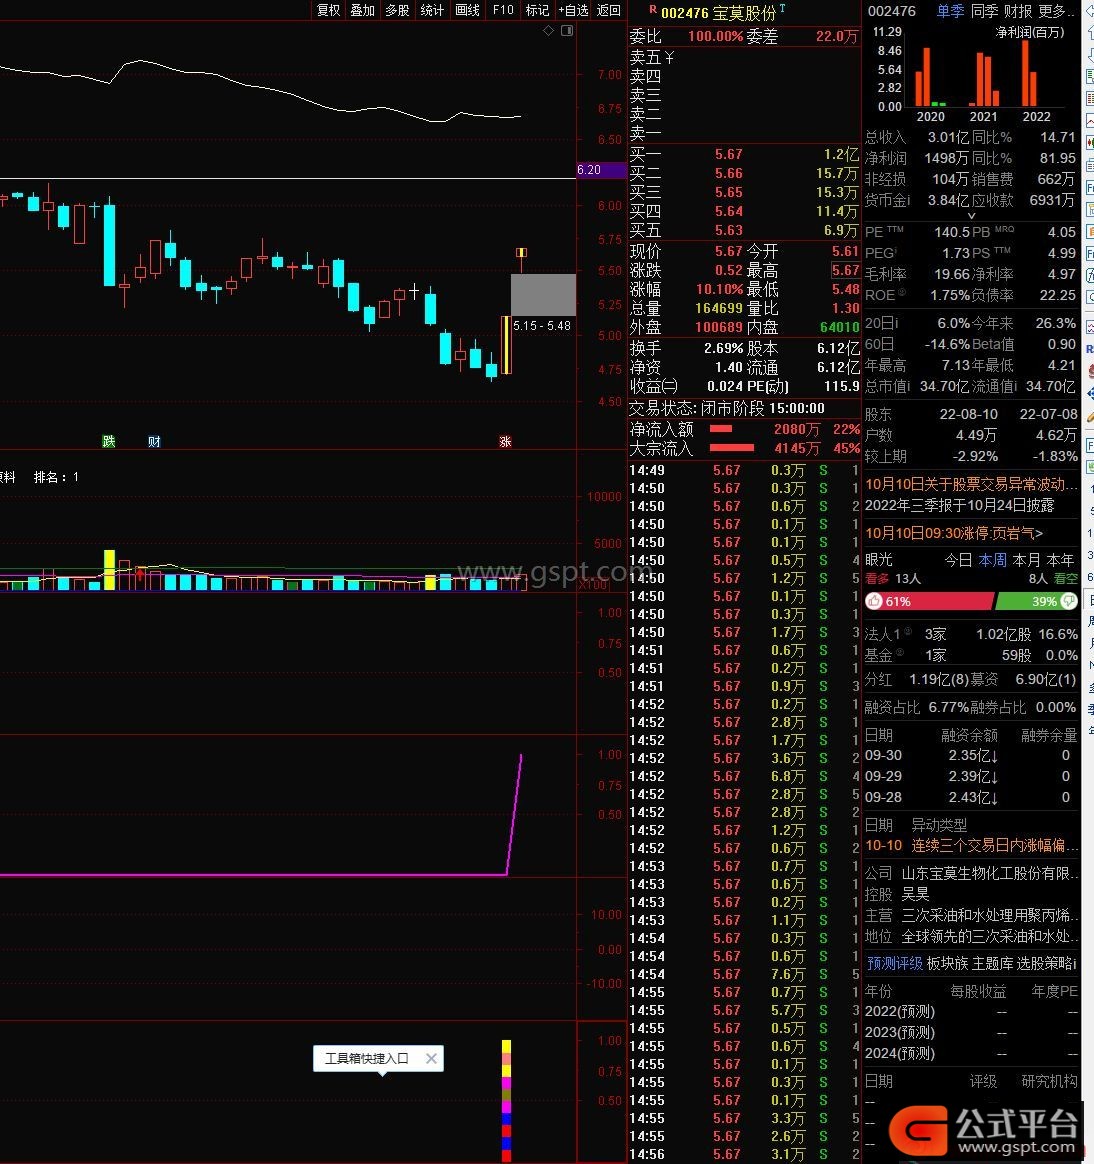Click the 买一 bid price 5.67
This screenshot has height=1164, width=1094.
point(729,154)
